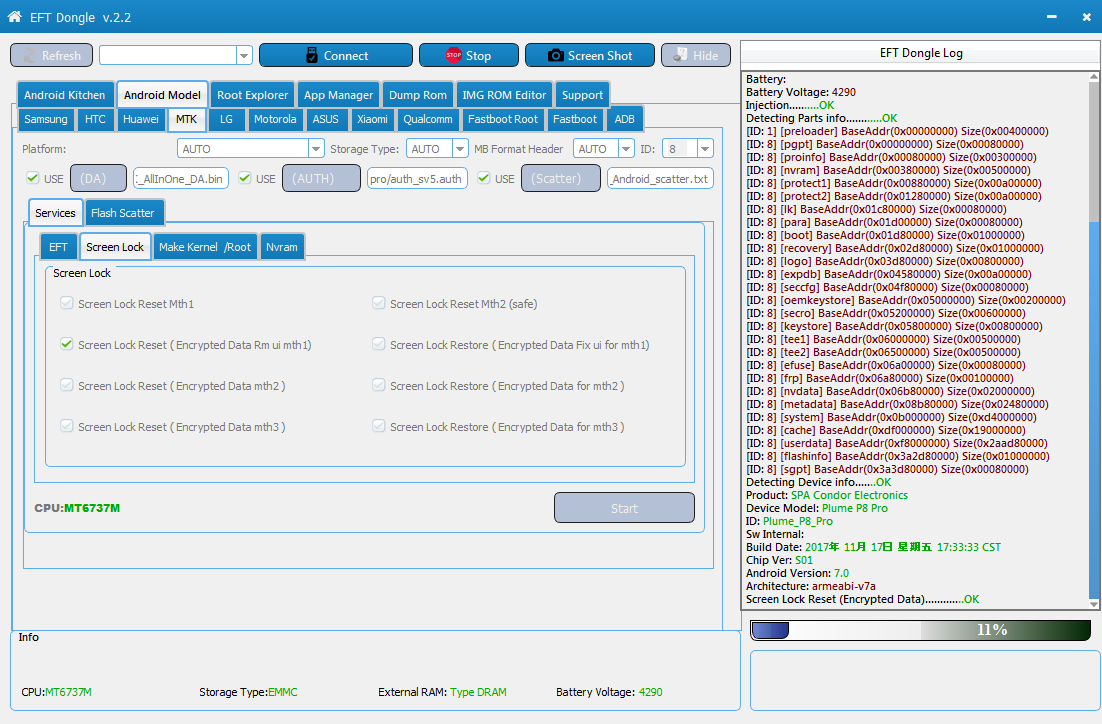The image size is (1102, 724).
Task: Click the Refresh button
Action: [51, 56]
